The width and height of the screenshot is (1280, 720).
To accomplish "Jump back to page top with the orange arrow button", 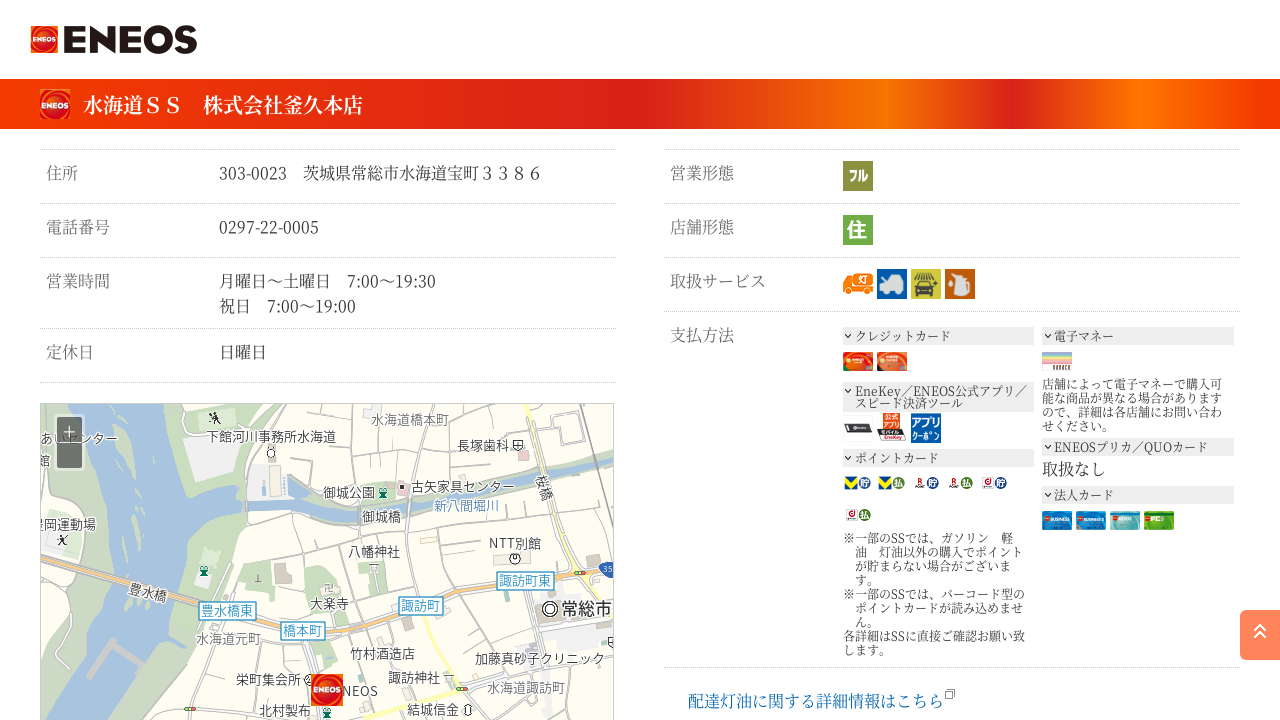I will [x=1260, y=635].
